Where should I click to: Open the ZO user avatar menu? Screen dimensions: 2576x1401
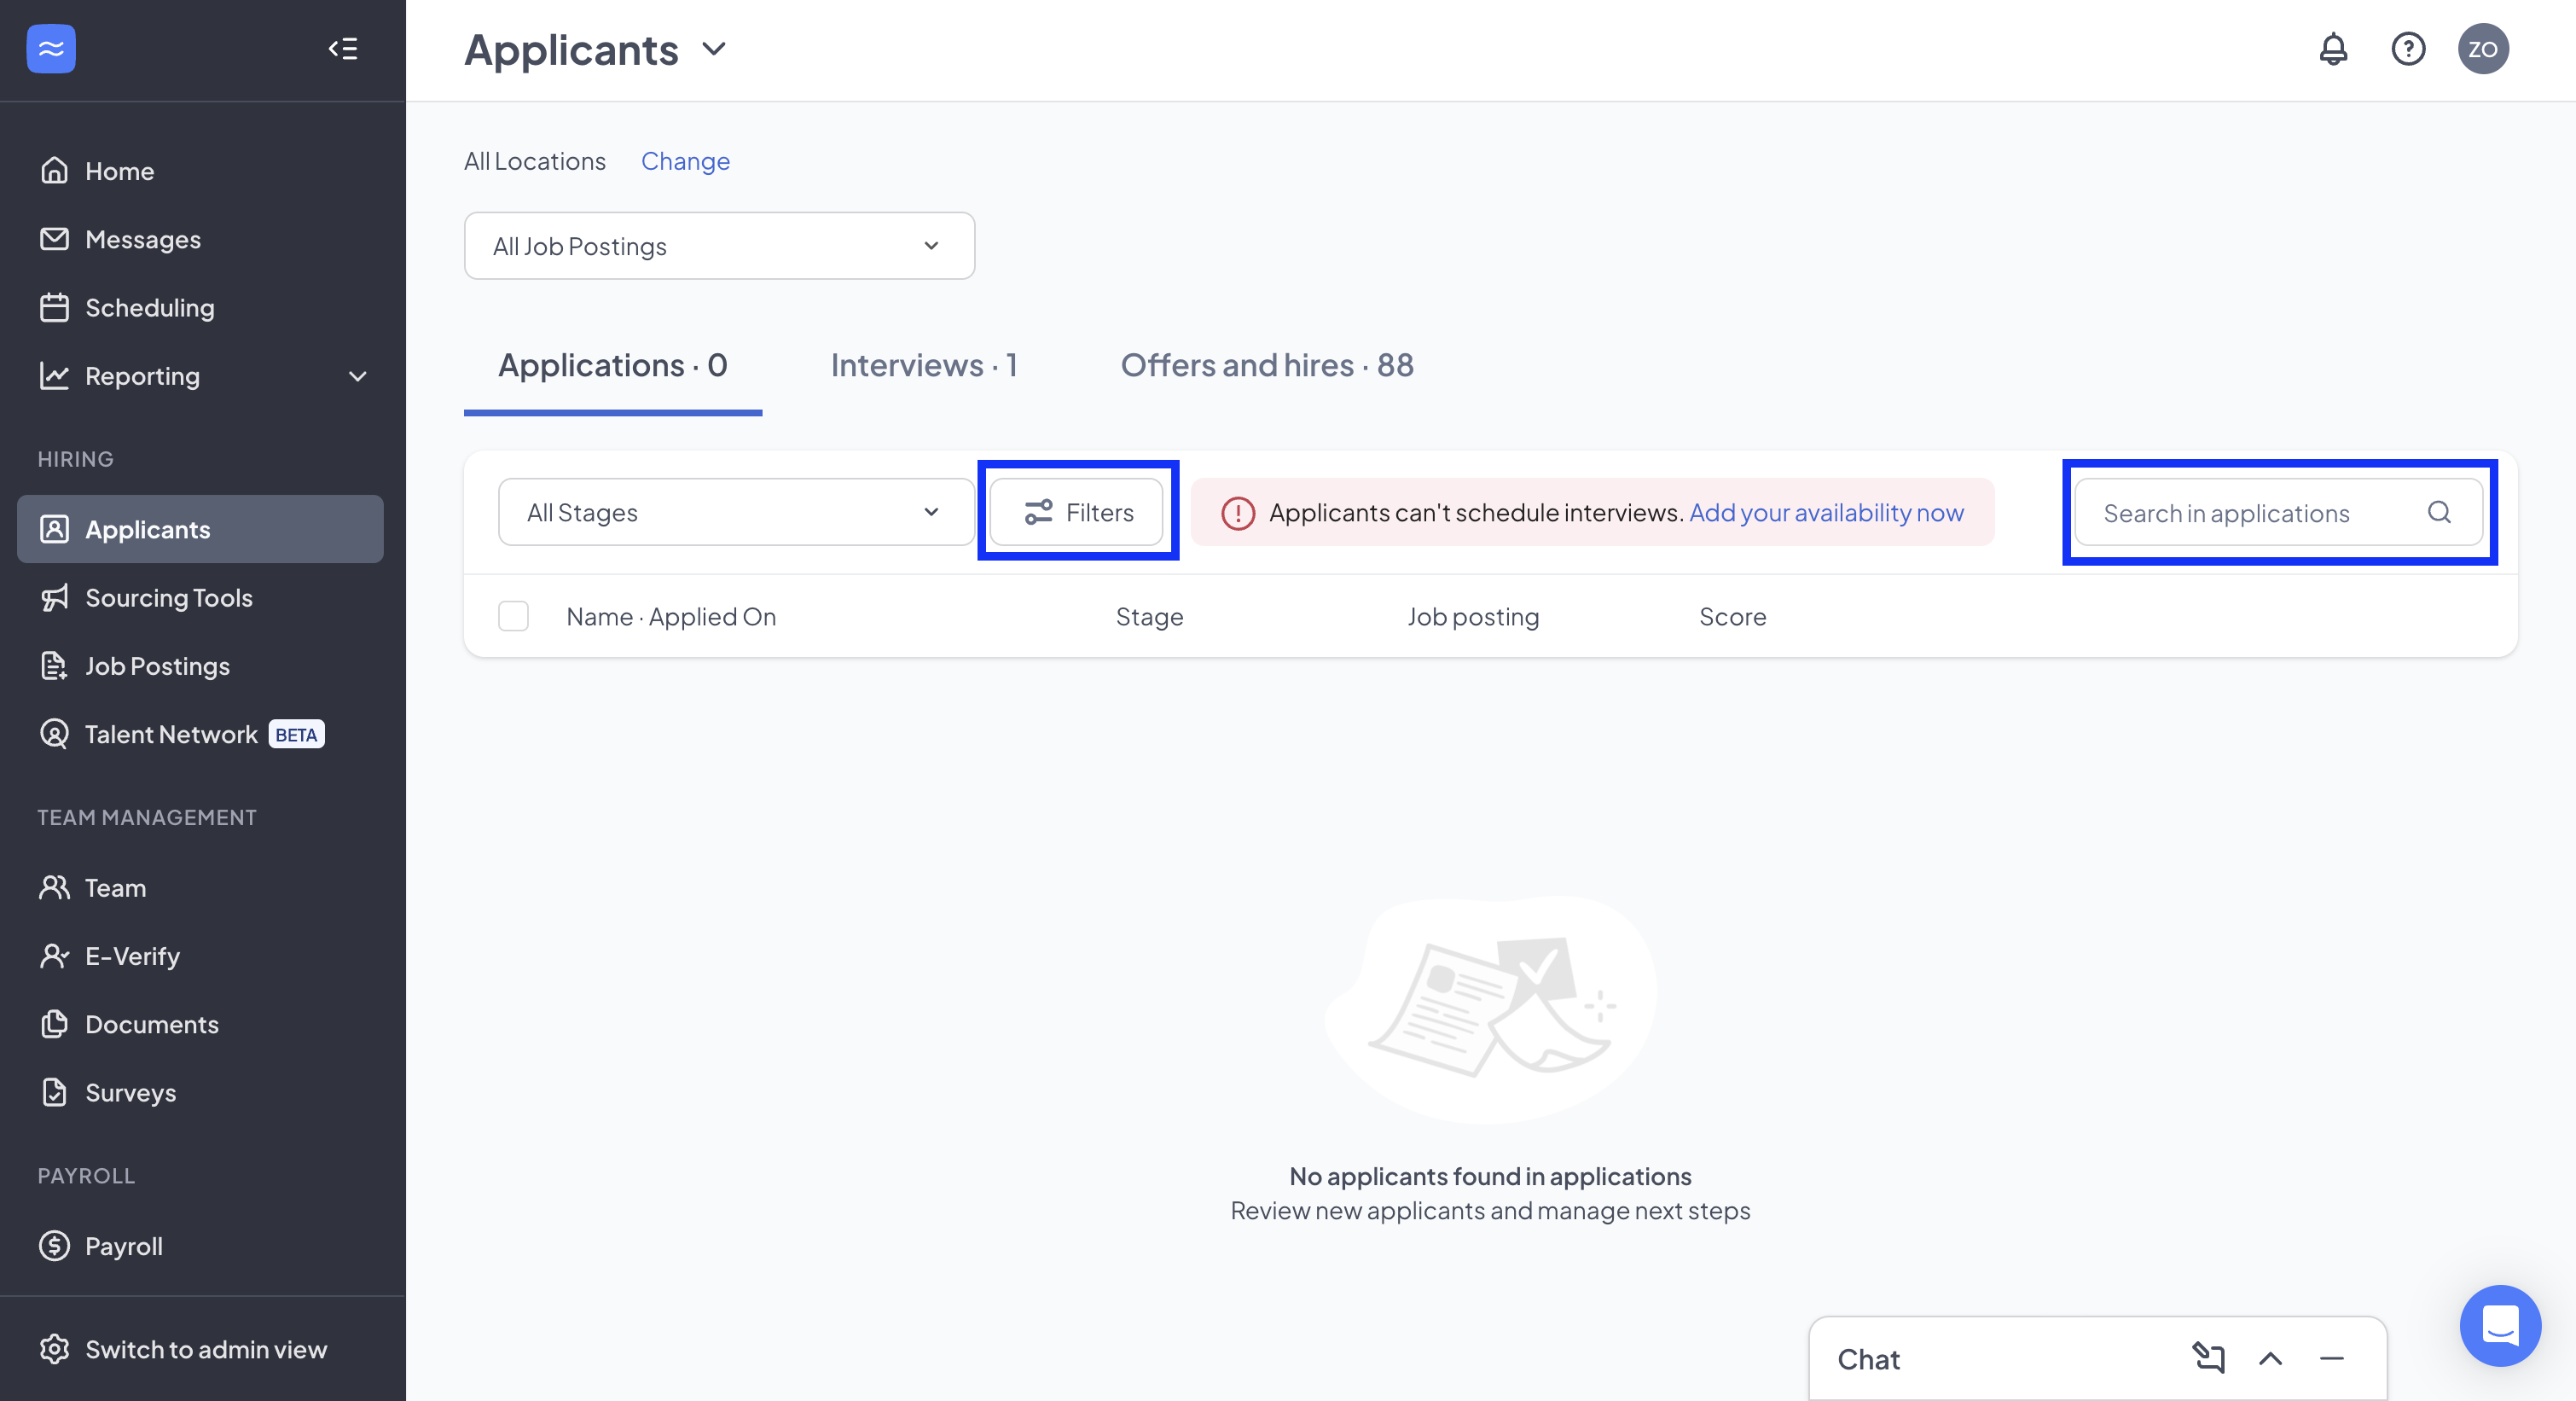point(2482,49)
